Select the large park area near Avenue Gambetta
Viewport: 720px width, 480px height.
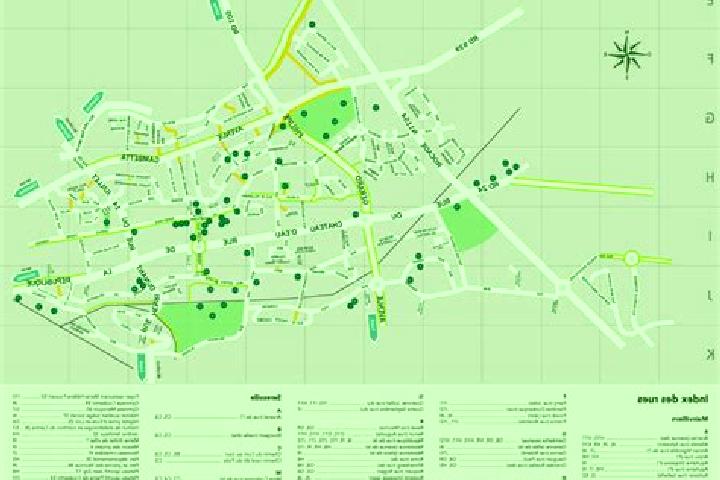(x=324, y=115)
